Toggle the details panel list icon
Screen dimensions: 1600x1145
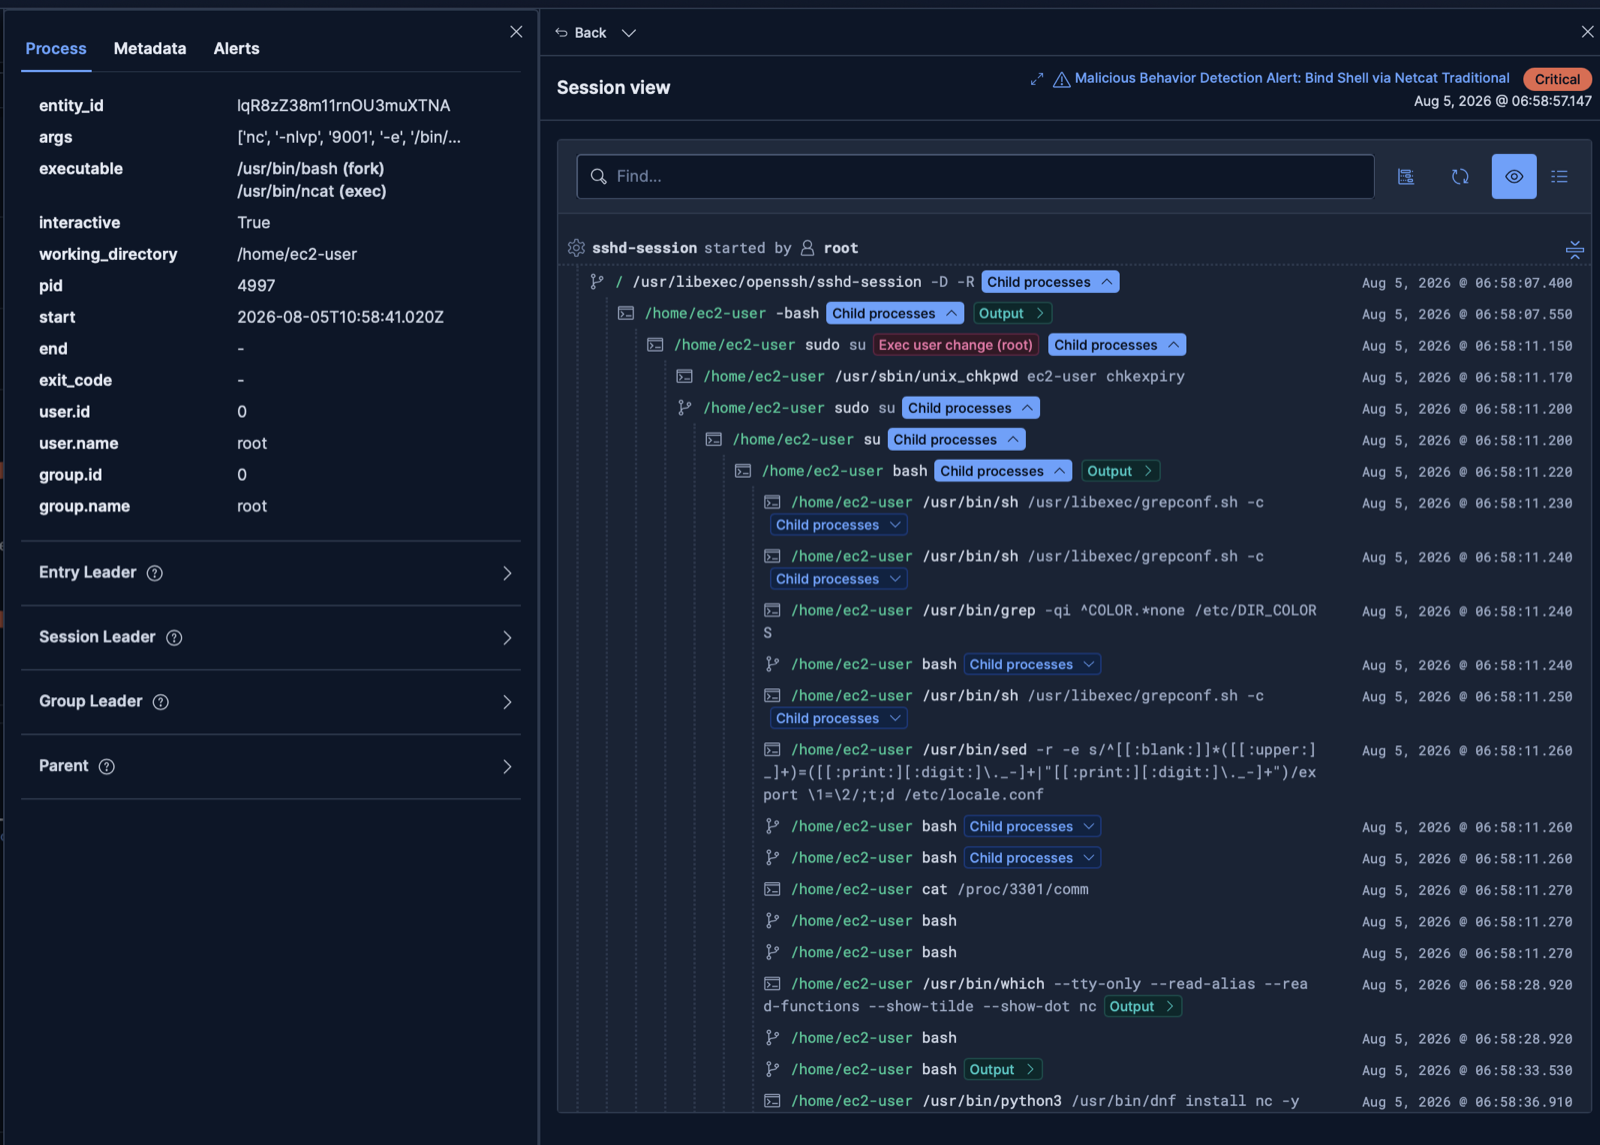pos(1559,176)
